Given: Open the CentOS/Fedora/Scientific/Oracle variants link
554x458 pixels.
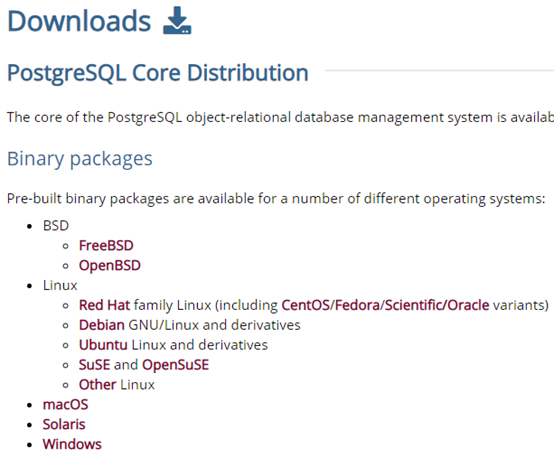Looking at the screenshot, I should (385, 305).
